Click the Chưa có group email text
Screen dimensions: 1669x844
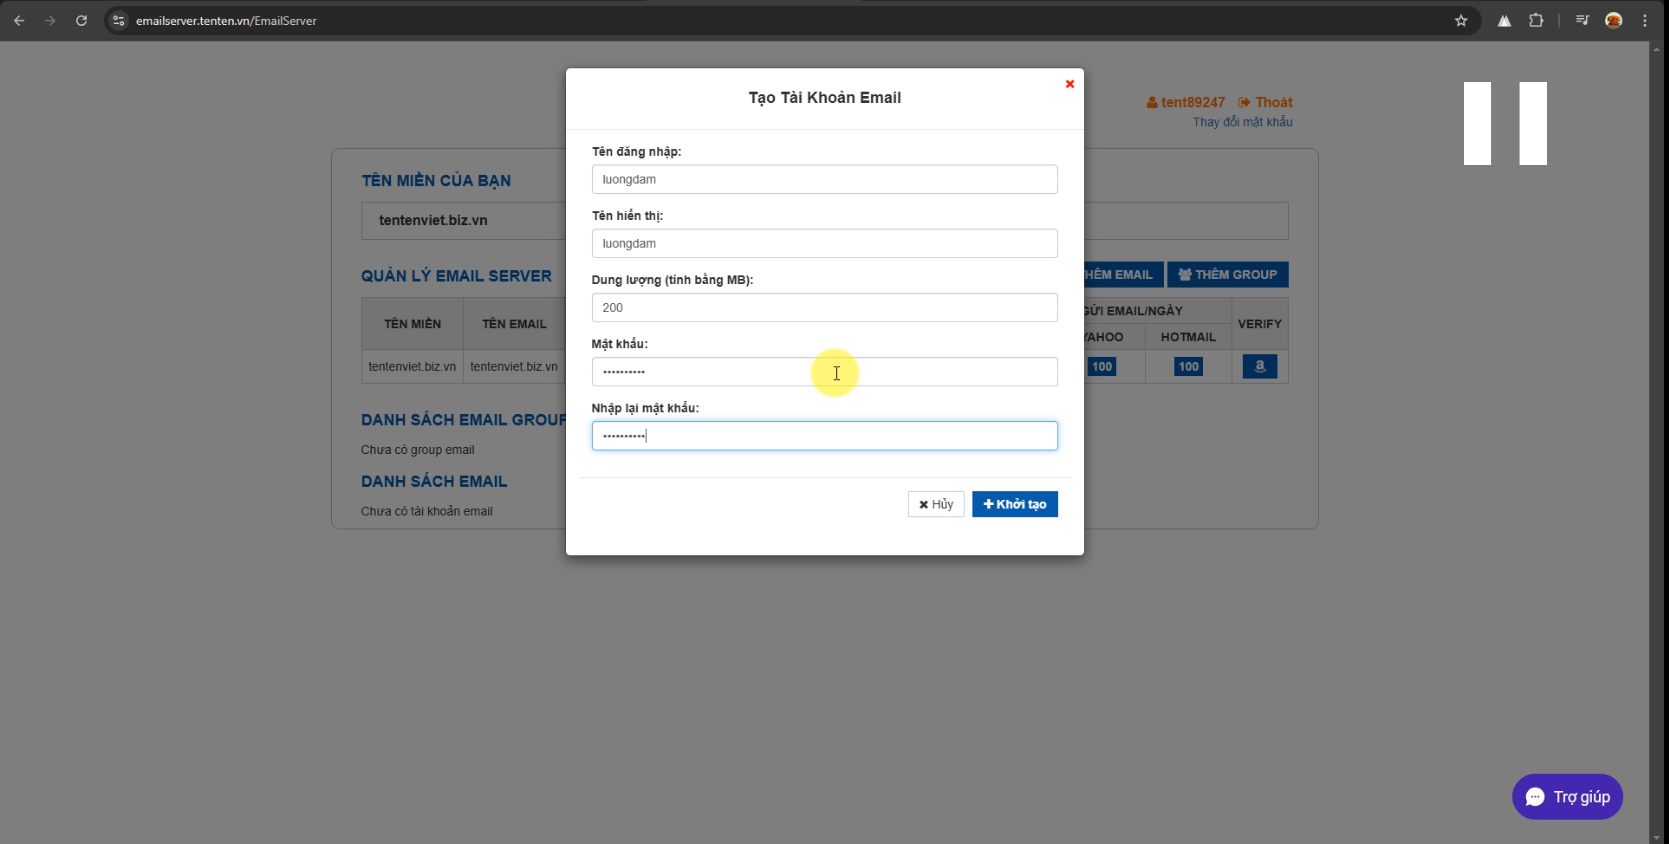tap(418, 450)
